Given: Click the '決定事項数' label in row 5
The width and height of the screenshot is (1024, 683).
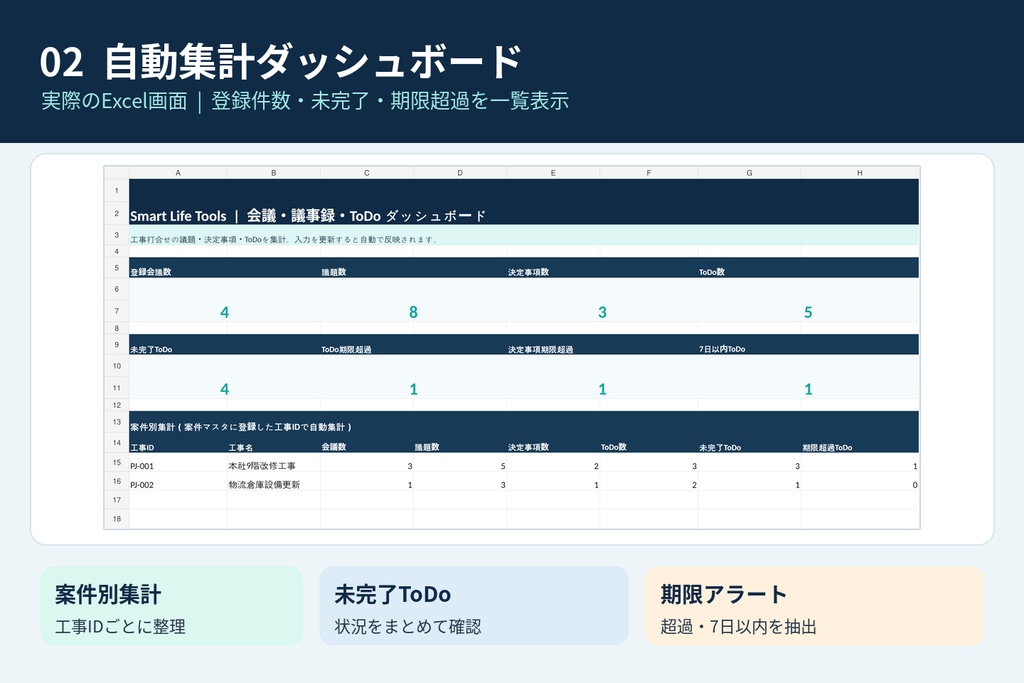Looking at the screenshot, I should (x=528, y=272).
